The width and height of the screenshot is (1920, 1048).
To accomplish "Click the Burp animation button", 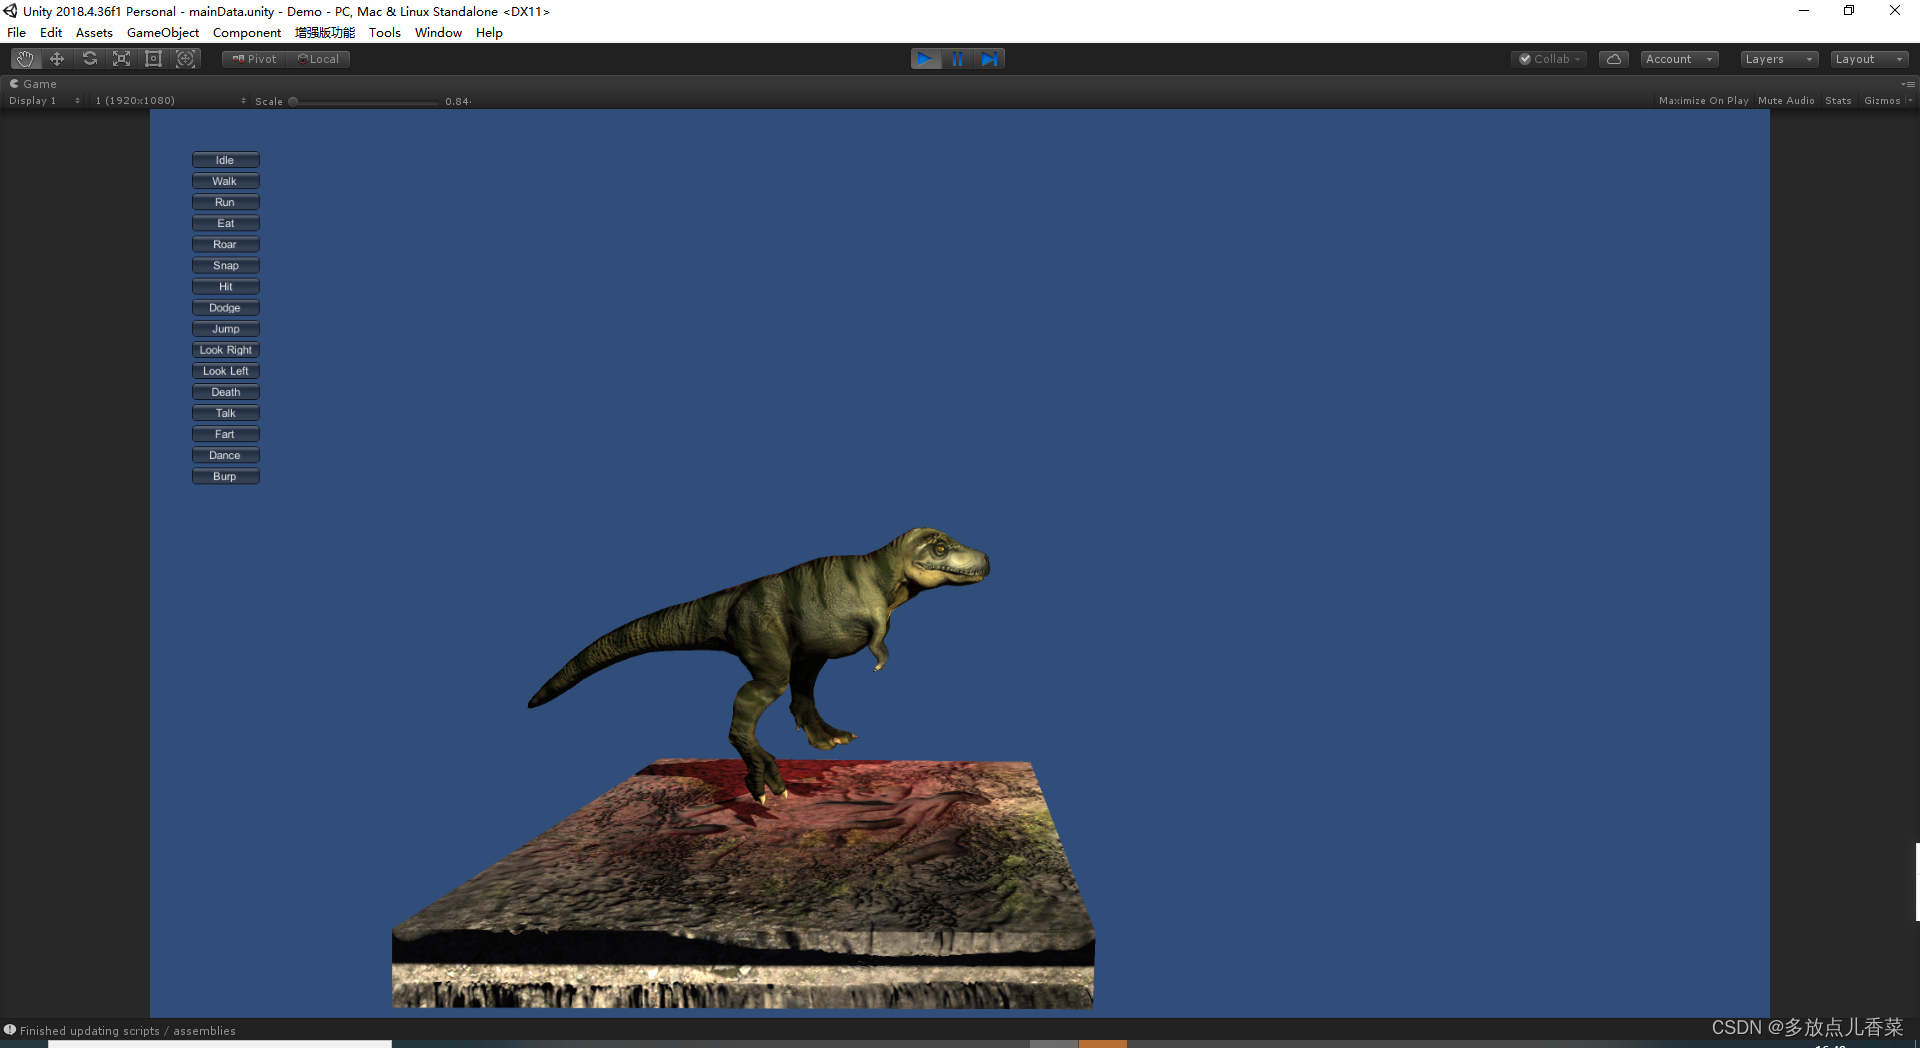I will pyautogui.click(x=225, y=476).
